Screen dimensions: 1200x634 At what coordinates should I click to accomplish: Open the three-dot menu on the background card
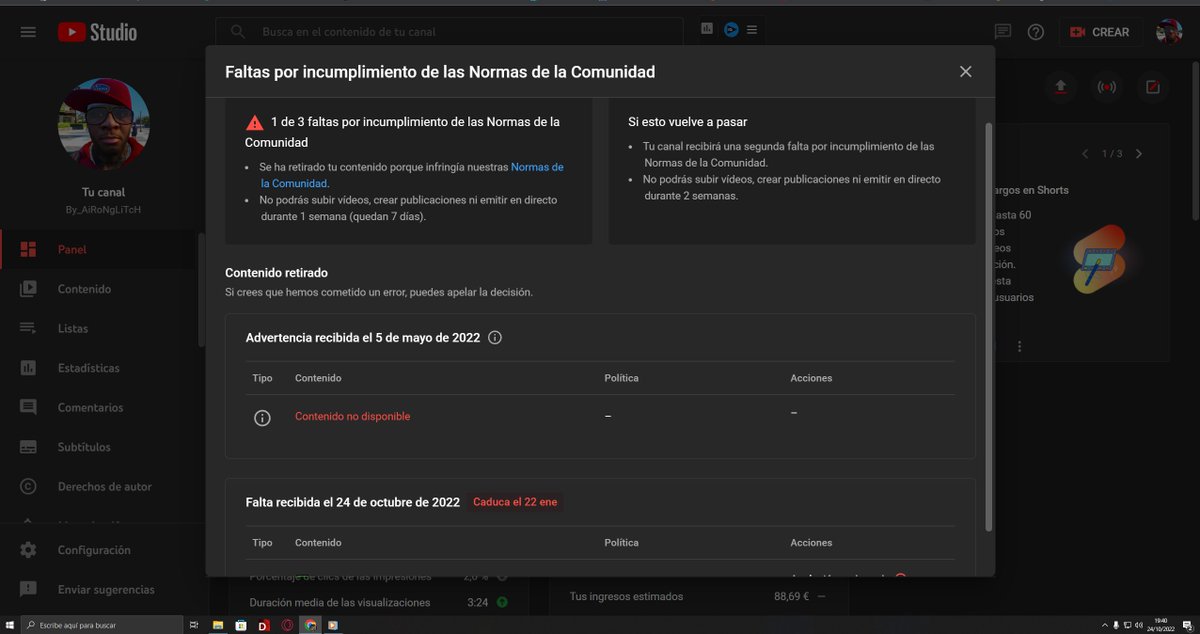coord(1020,346)
